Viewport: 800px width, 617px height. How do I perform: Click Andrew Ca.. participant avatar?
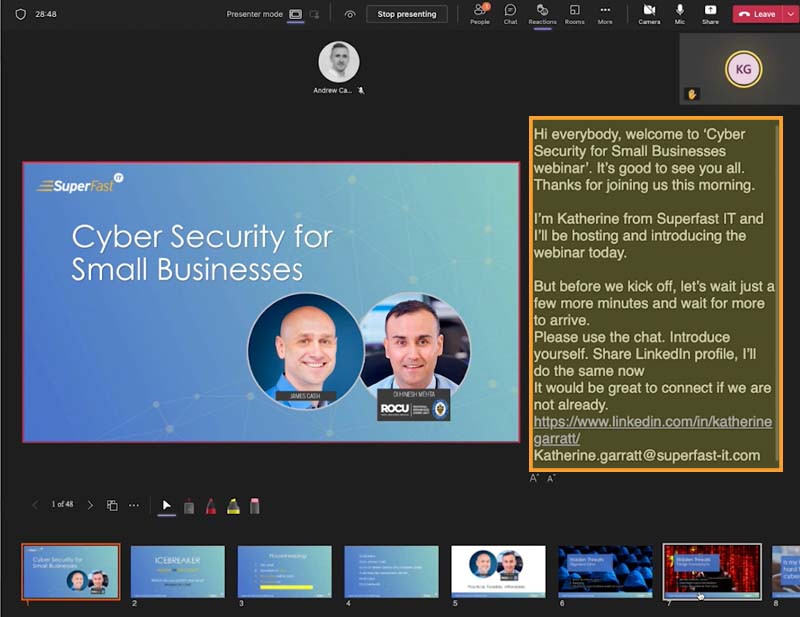click(339, 62)
